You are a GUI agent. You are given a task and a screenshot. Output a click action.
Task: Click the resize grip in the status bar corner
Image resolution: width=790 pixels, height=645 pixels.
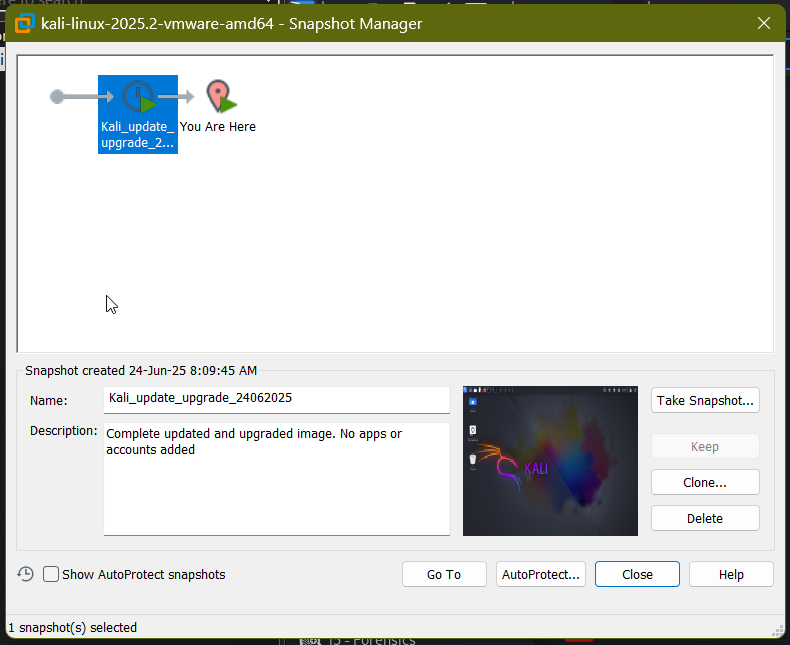[778, 632]
